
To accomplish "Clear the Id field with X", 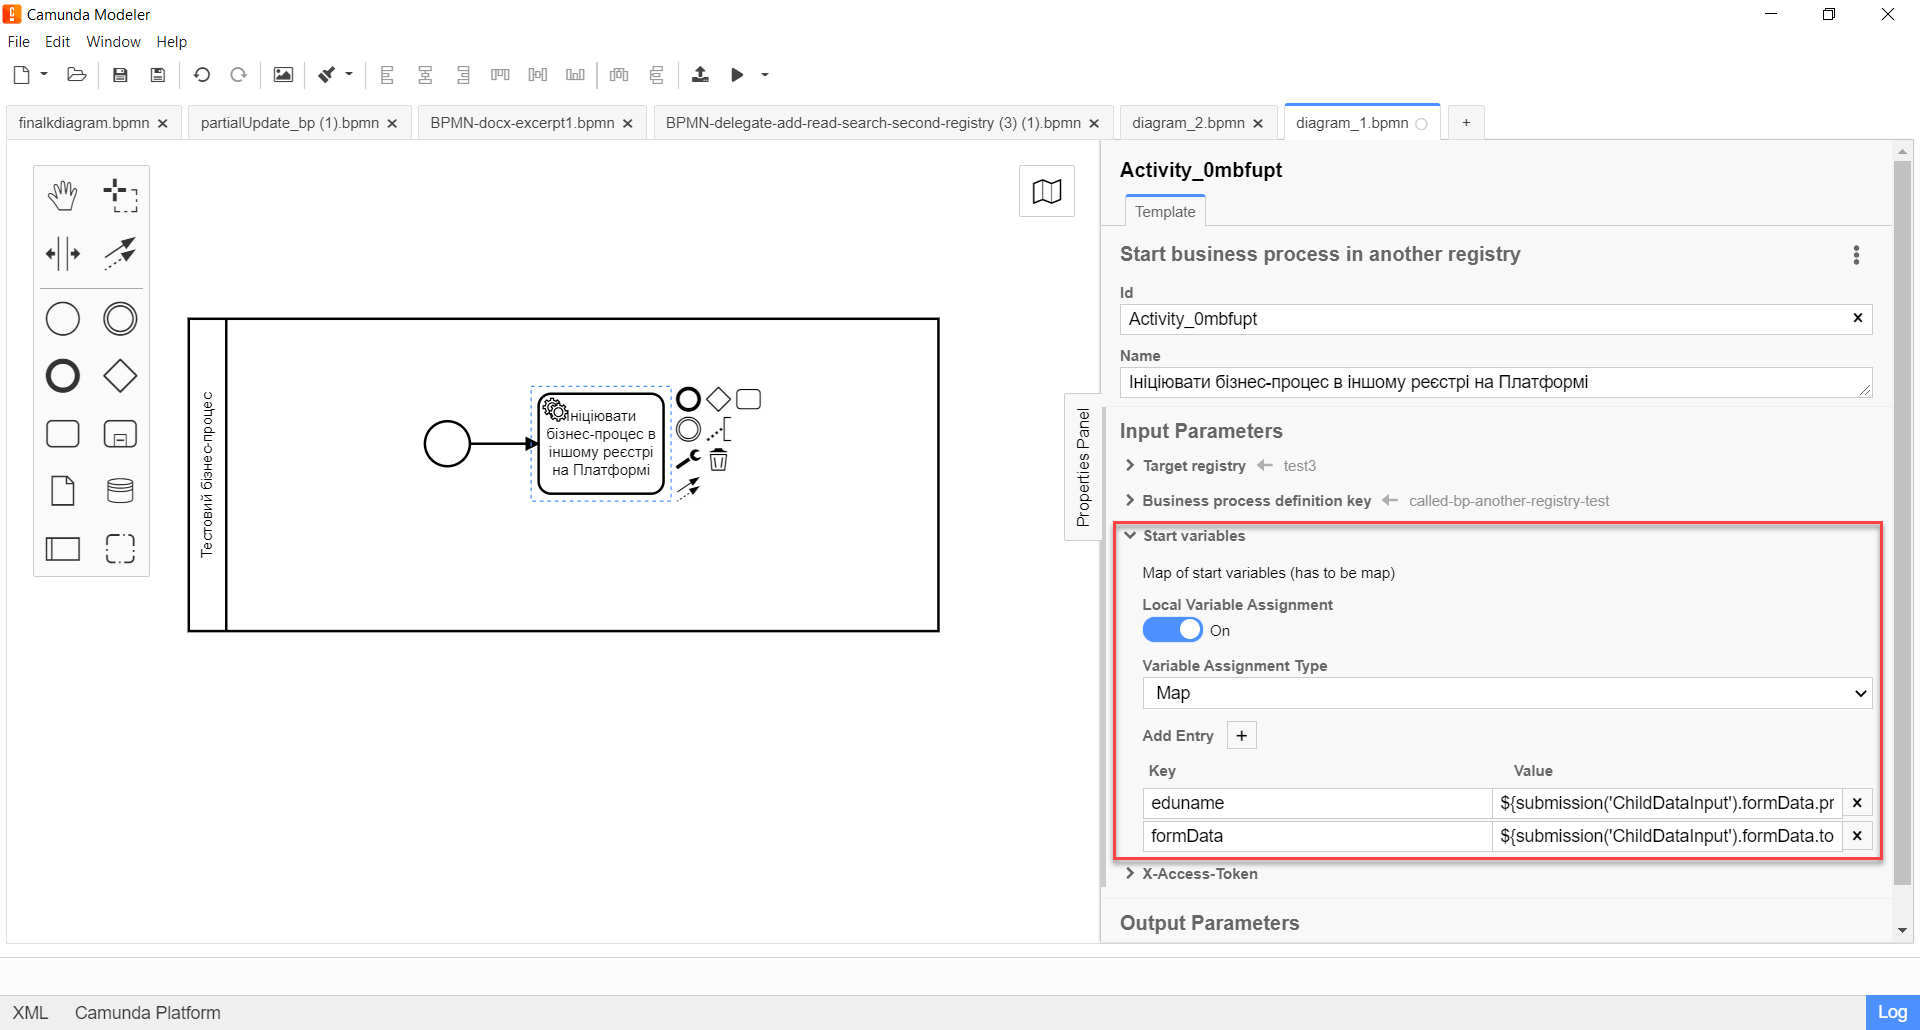I will point(1858,318).
